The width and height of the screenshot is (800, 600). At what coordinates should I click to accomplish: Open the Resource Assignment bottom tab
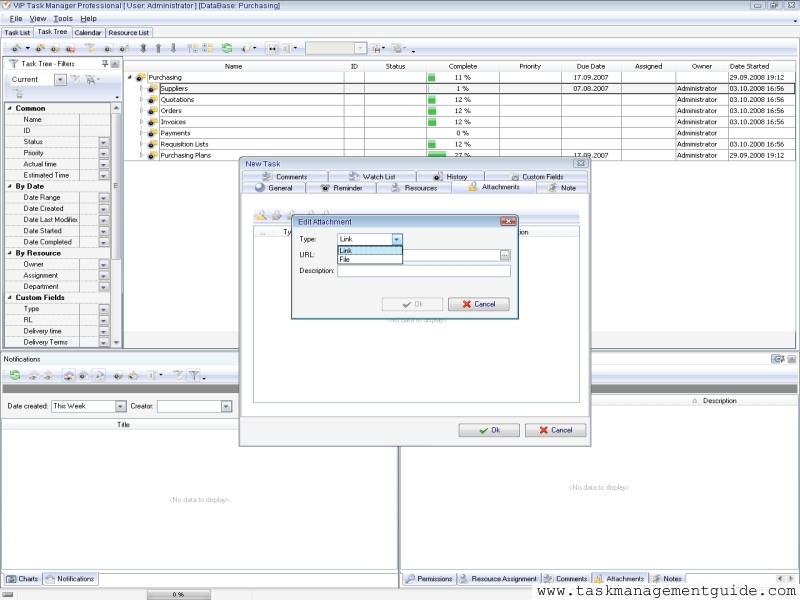498,579
